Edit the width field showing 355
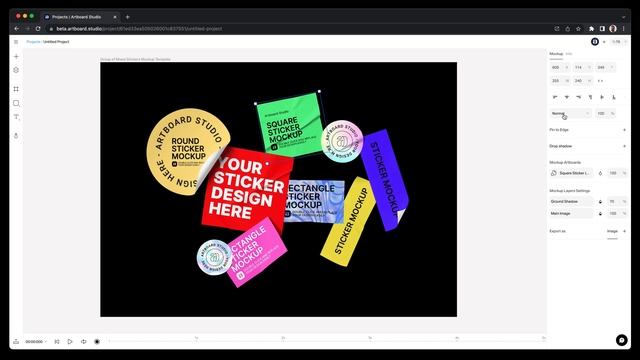 [560, 81]
